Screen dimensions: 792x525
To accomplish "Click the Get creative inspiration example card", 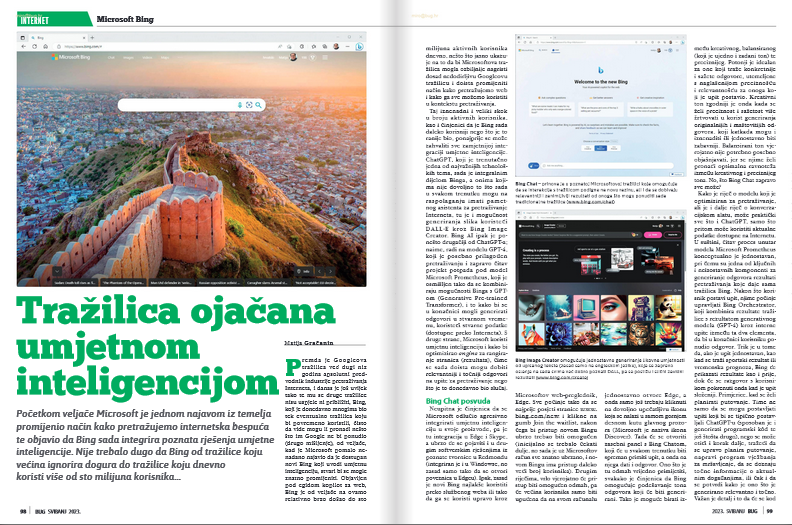I will 650,110.
